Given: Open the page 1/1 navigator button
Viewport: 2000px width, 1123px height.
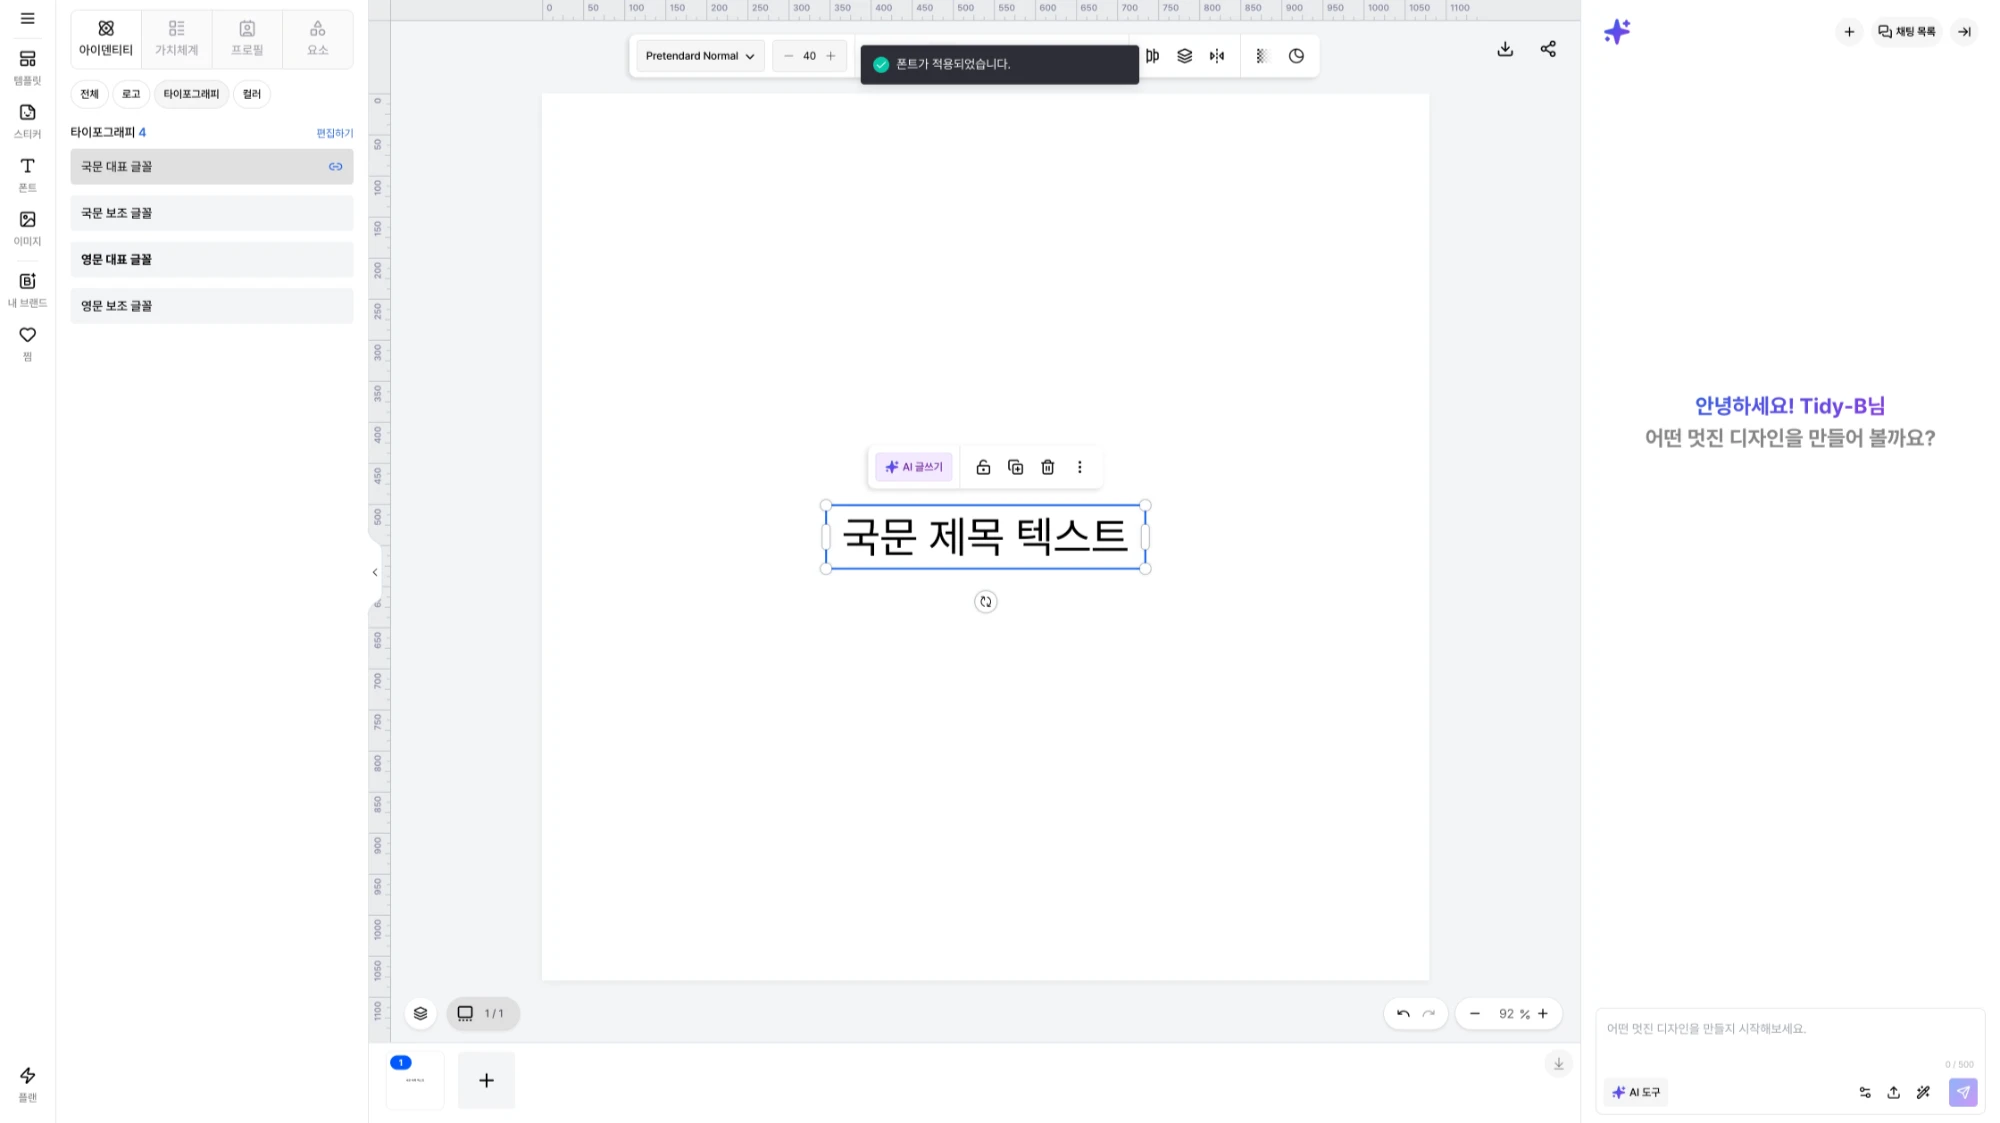Looking at the screenshot, I should tap(483, 1014).
